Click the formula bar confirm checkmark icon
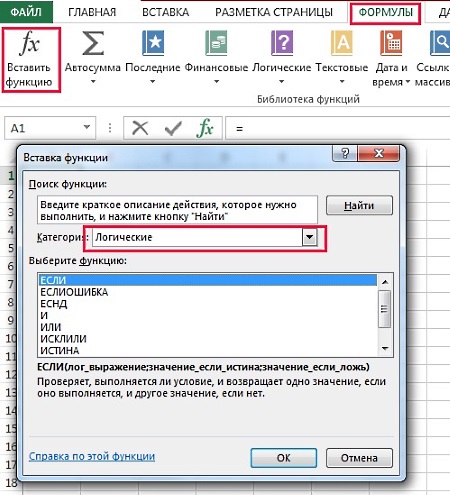The width and height of the screenshot is (450, 495). click(x=173, y=128)
